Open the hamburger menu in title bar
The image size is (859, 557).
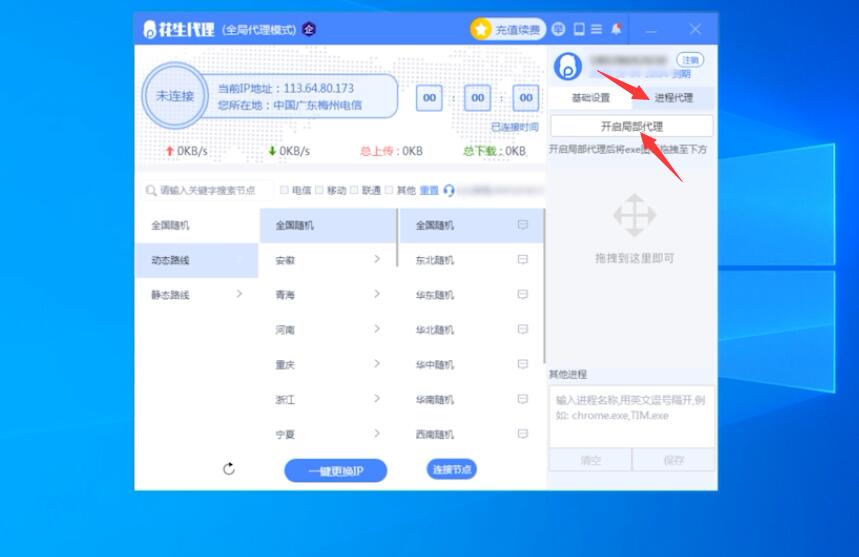tap(597, 29)
